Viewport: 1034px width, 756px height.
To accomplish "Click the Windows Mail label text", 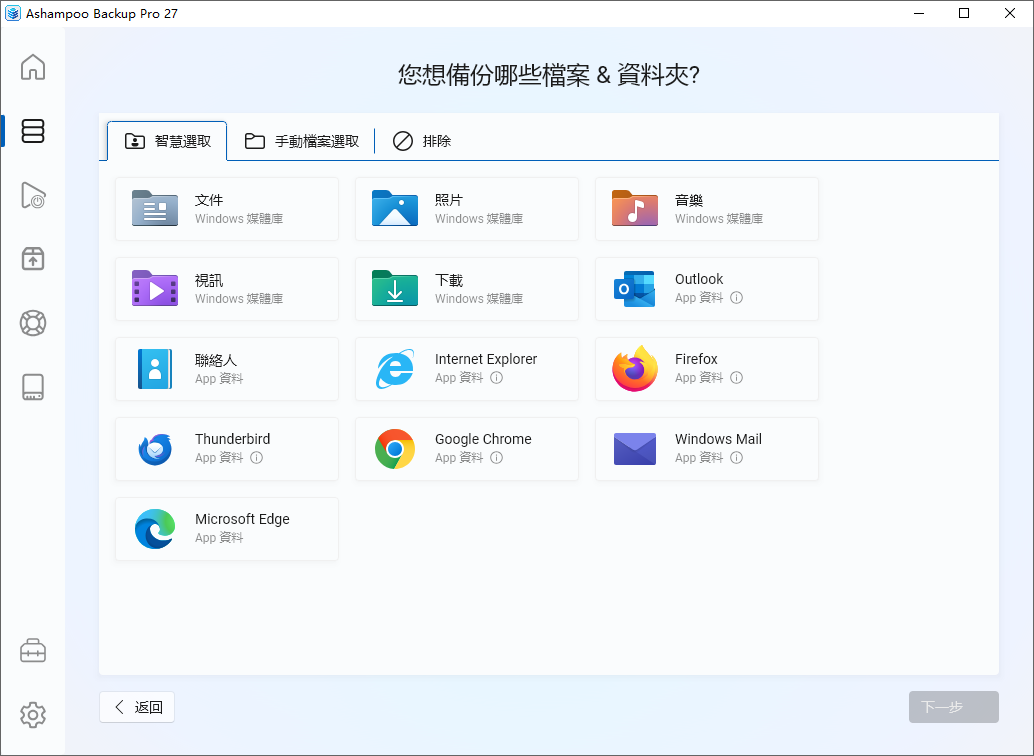I will coord(719,439).
